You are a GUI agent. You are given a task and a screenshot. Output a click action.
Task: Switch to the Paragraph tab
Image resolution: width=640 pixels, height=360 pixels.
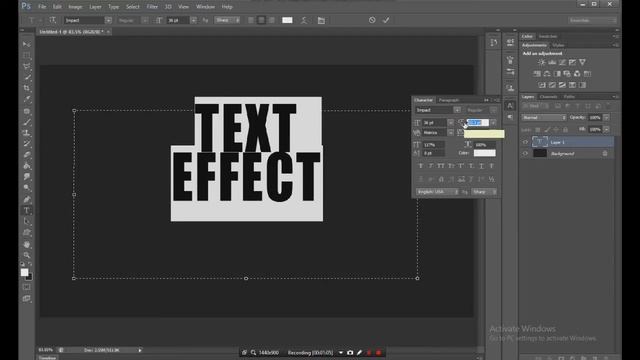(x=449, y=100)
